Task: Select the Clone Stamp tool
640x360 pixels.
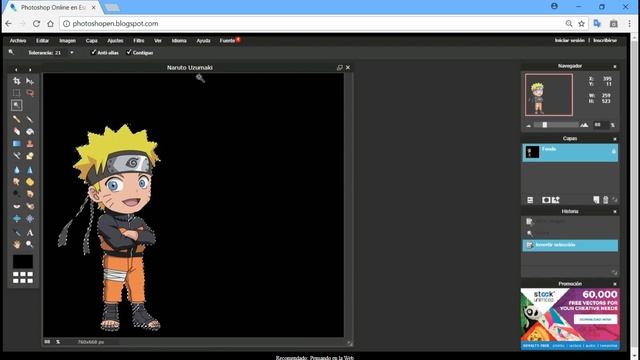Action: 30,144
